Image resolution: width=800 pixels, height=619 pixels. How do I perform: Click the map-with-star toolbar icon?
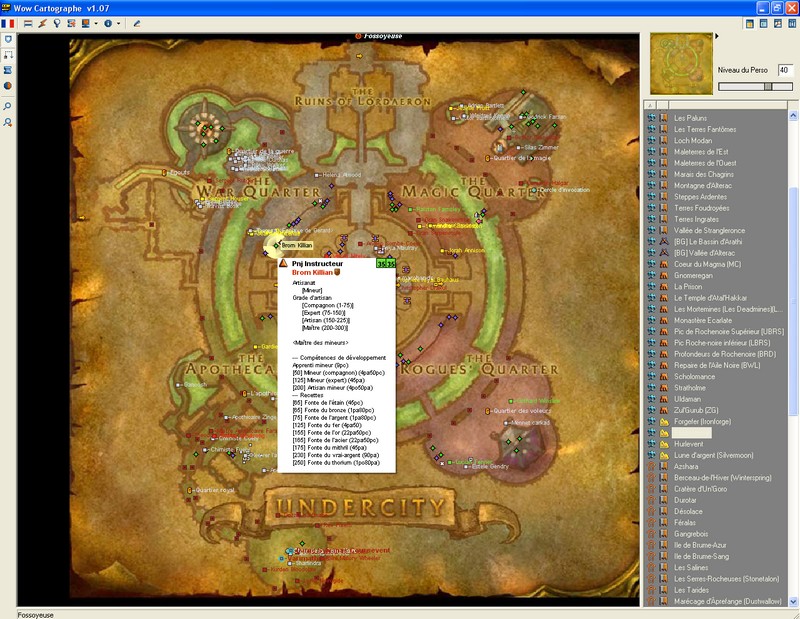71,23
